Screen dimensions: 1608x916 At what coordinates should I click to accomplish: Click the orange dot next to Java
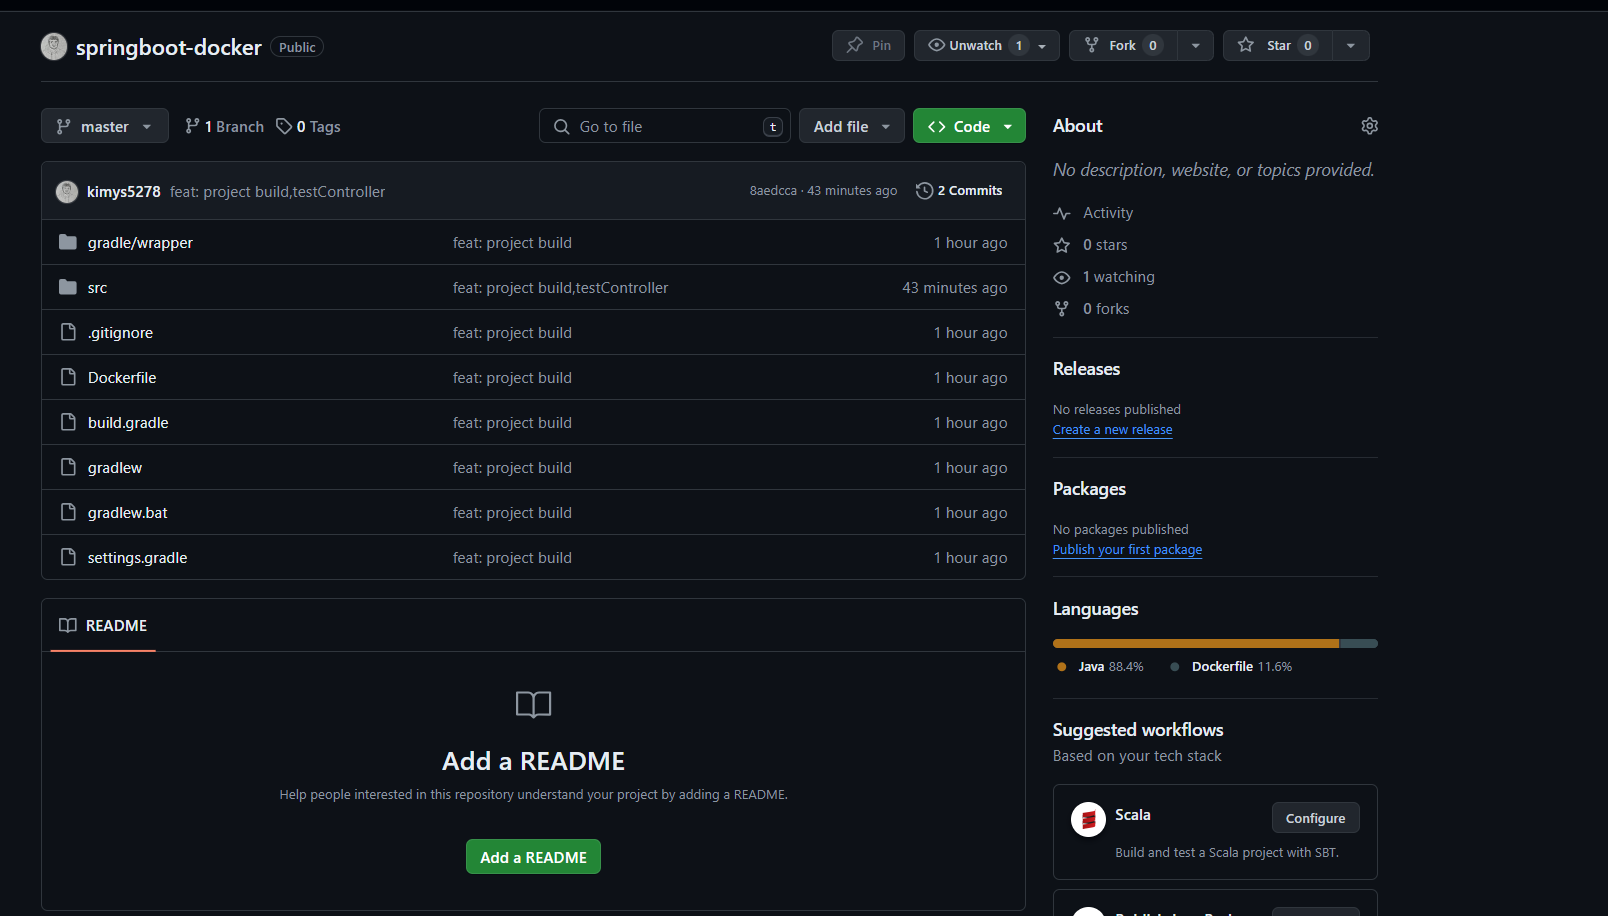coord(1061,667)
